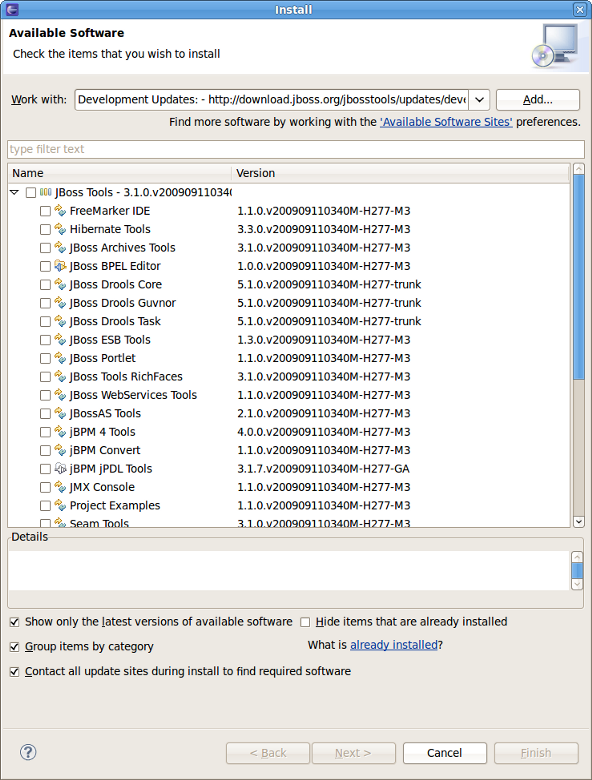Open the Work with site dropdown arrow
The width and height of the screenshot is (592, 780).
[x=480, y=99]
